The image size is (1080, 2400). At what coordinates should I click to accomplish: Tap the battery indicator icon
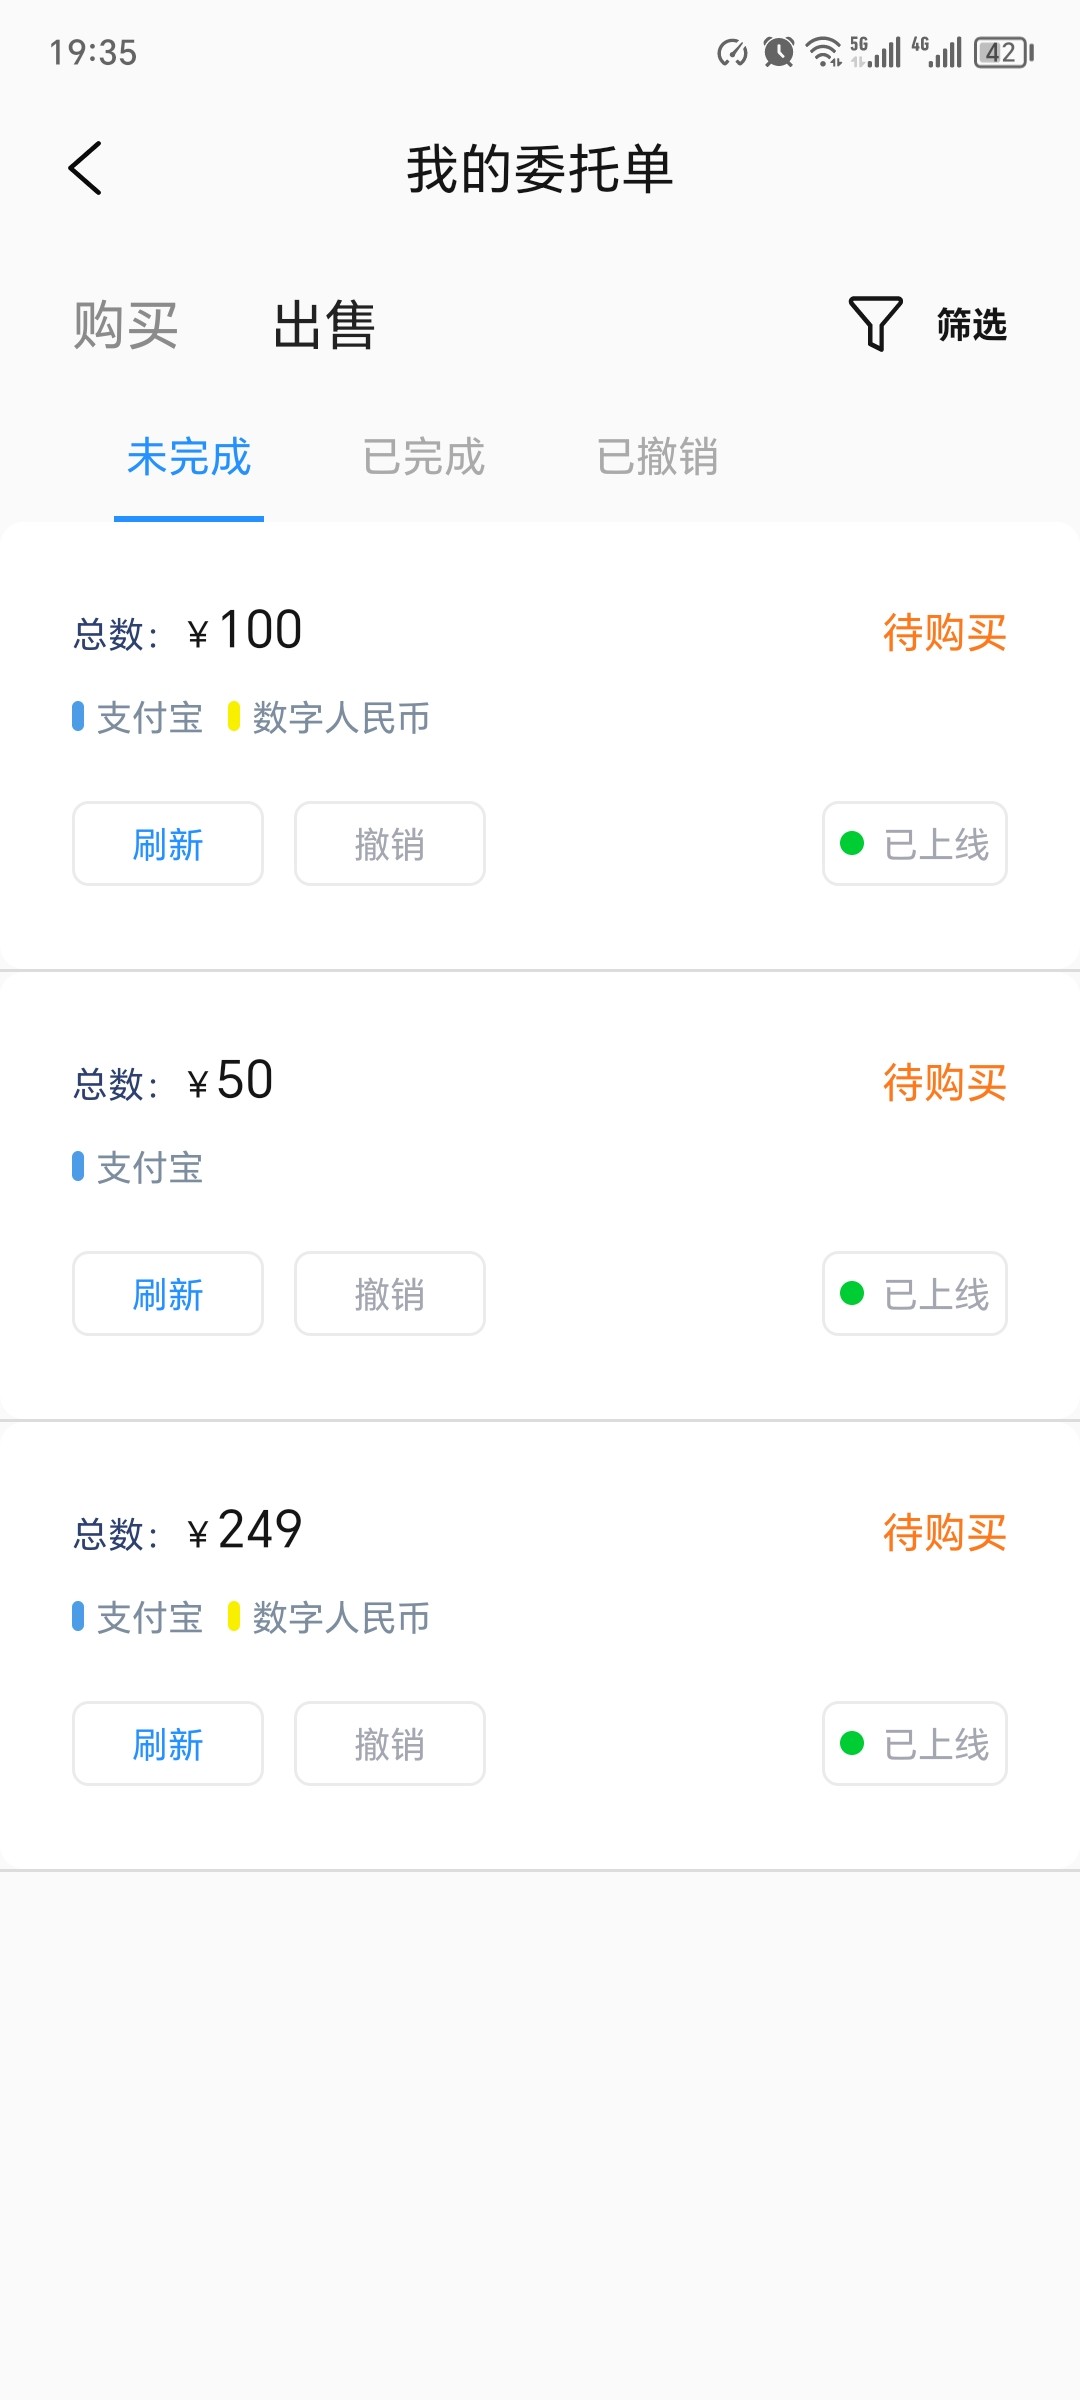[1003, 52]
